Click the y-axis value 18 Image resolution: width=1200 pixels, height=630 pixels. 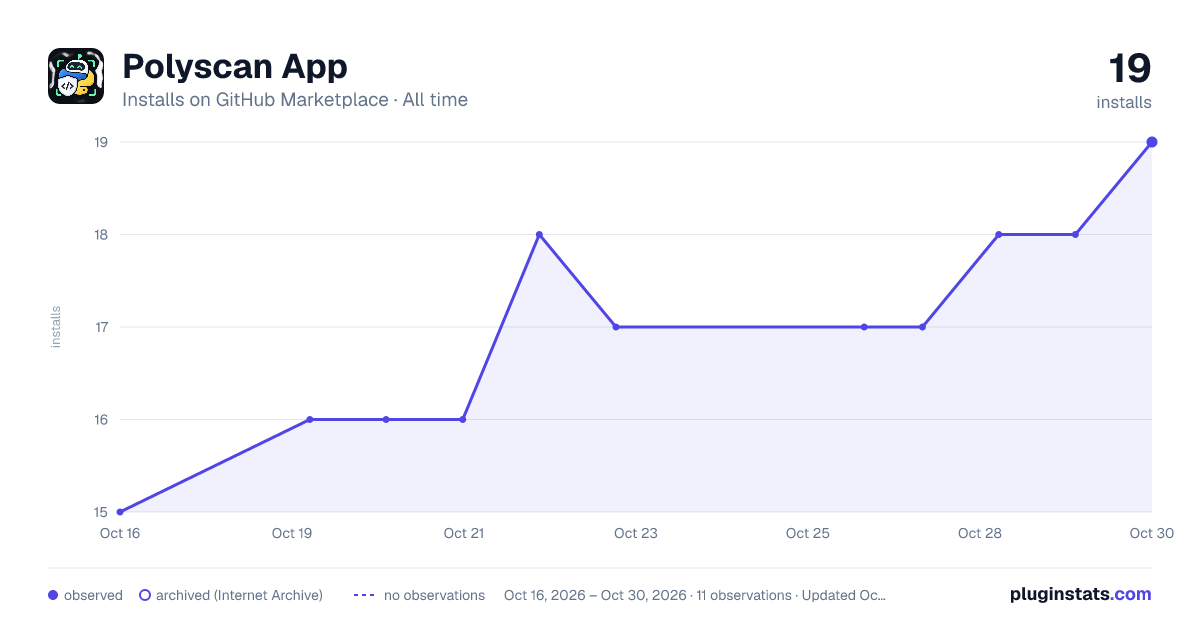[x=101, y=235]
